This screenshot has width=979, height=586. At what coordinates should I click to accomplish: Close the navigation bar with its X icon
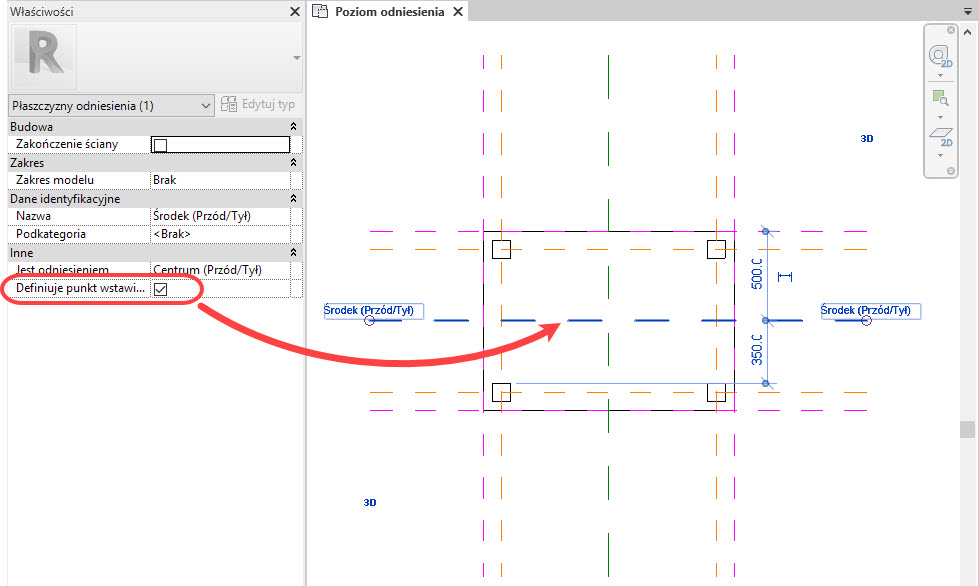pos(951,30)
